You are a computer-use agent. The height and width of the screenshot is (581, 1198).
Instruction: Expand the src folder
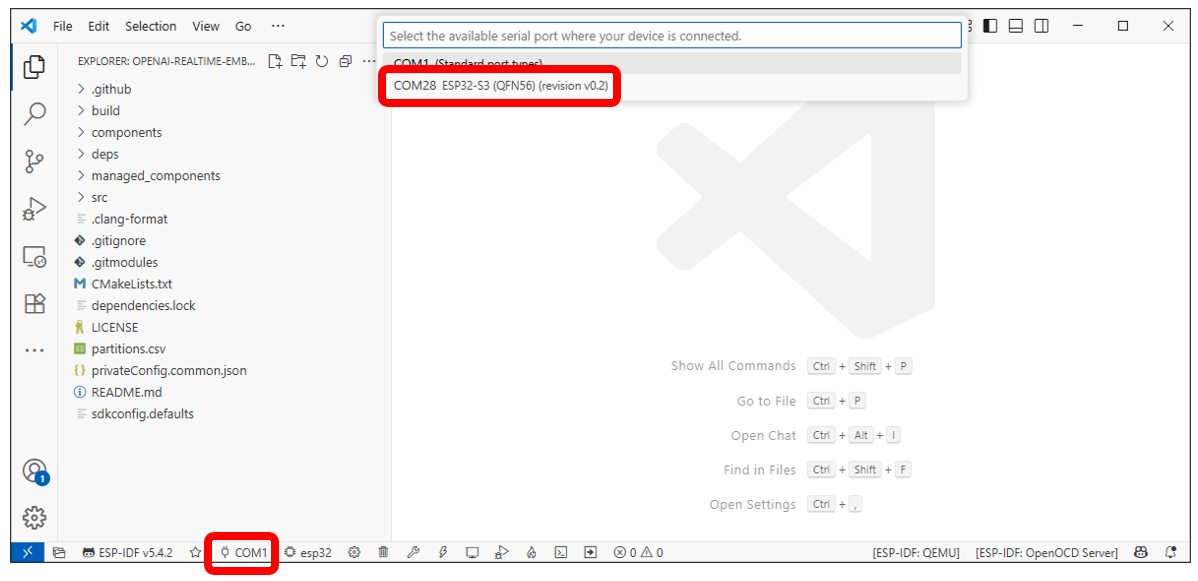click(x=225, y=197)
